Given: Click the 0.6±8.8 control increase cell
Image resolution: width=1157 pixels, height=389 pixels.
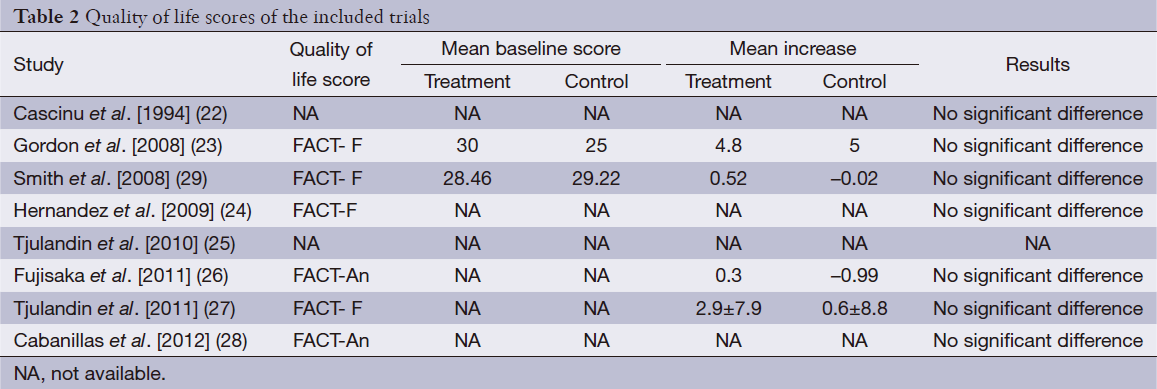Looking at the screenshot, I should coord(854,309).
